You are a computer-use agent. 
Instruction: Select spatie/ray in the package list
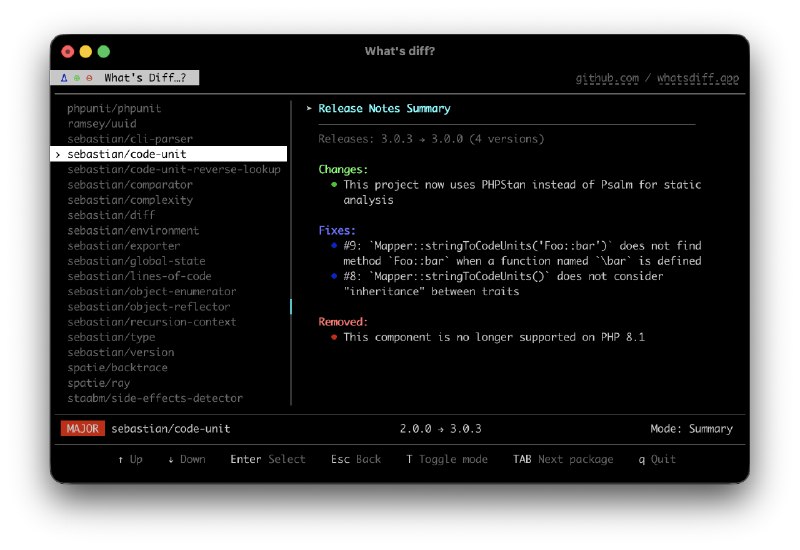pyautogui.click(x=99, y=383)
